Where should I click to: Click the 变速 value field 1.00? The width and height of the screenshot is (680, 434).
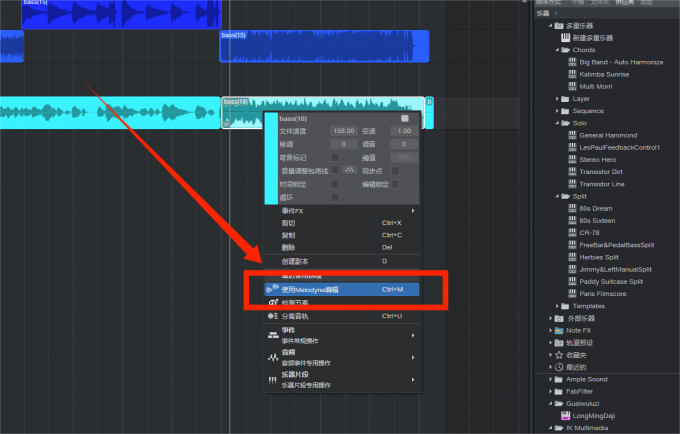coord(404,131)
